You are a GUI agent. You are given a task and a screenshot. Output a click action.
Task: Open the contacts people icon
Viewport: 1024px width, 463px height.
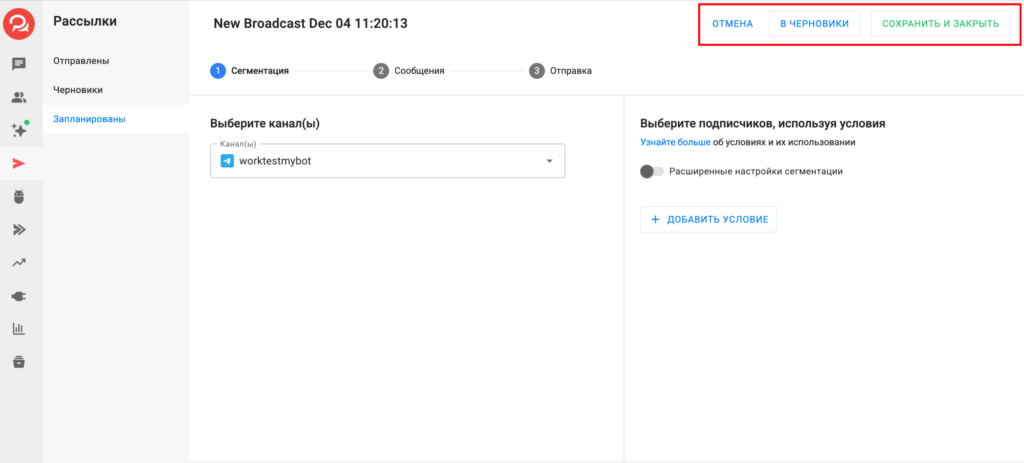pos(19,98)
